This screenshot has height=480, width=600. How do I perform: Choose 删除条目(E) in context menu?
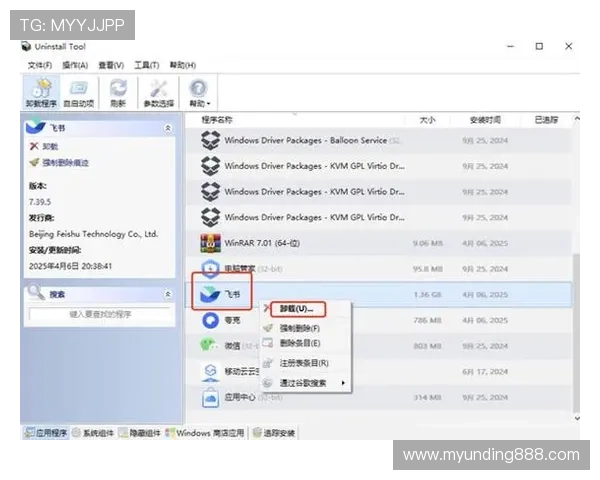point(300,343)
